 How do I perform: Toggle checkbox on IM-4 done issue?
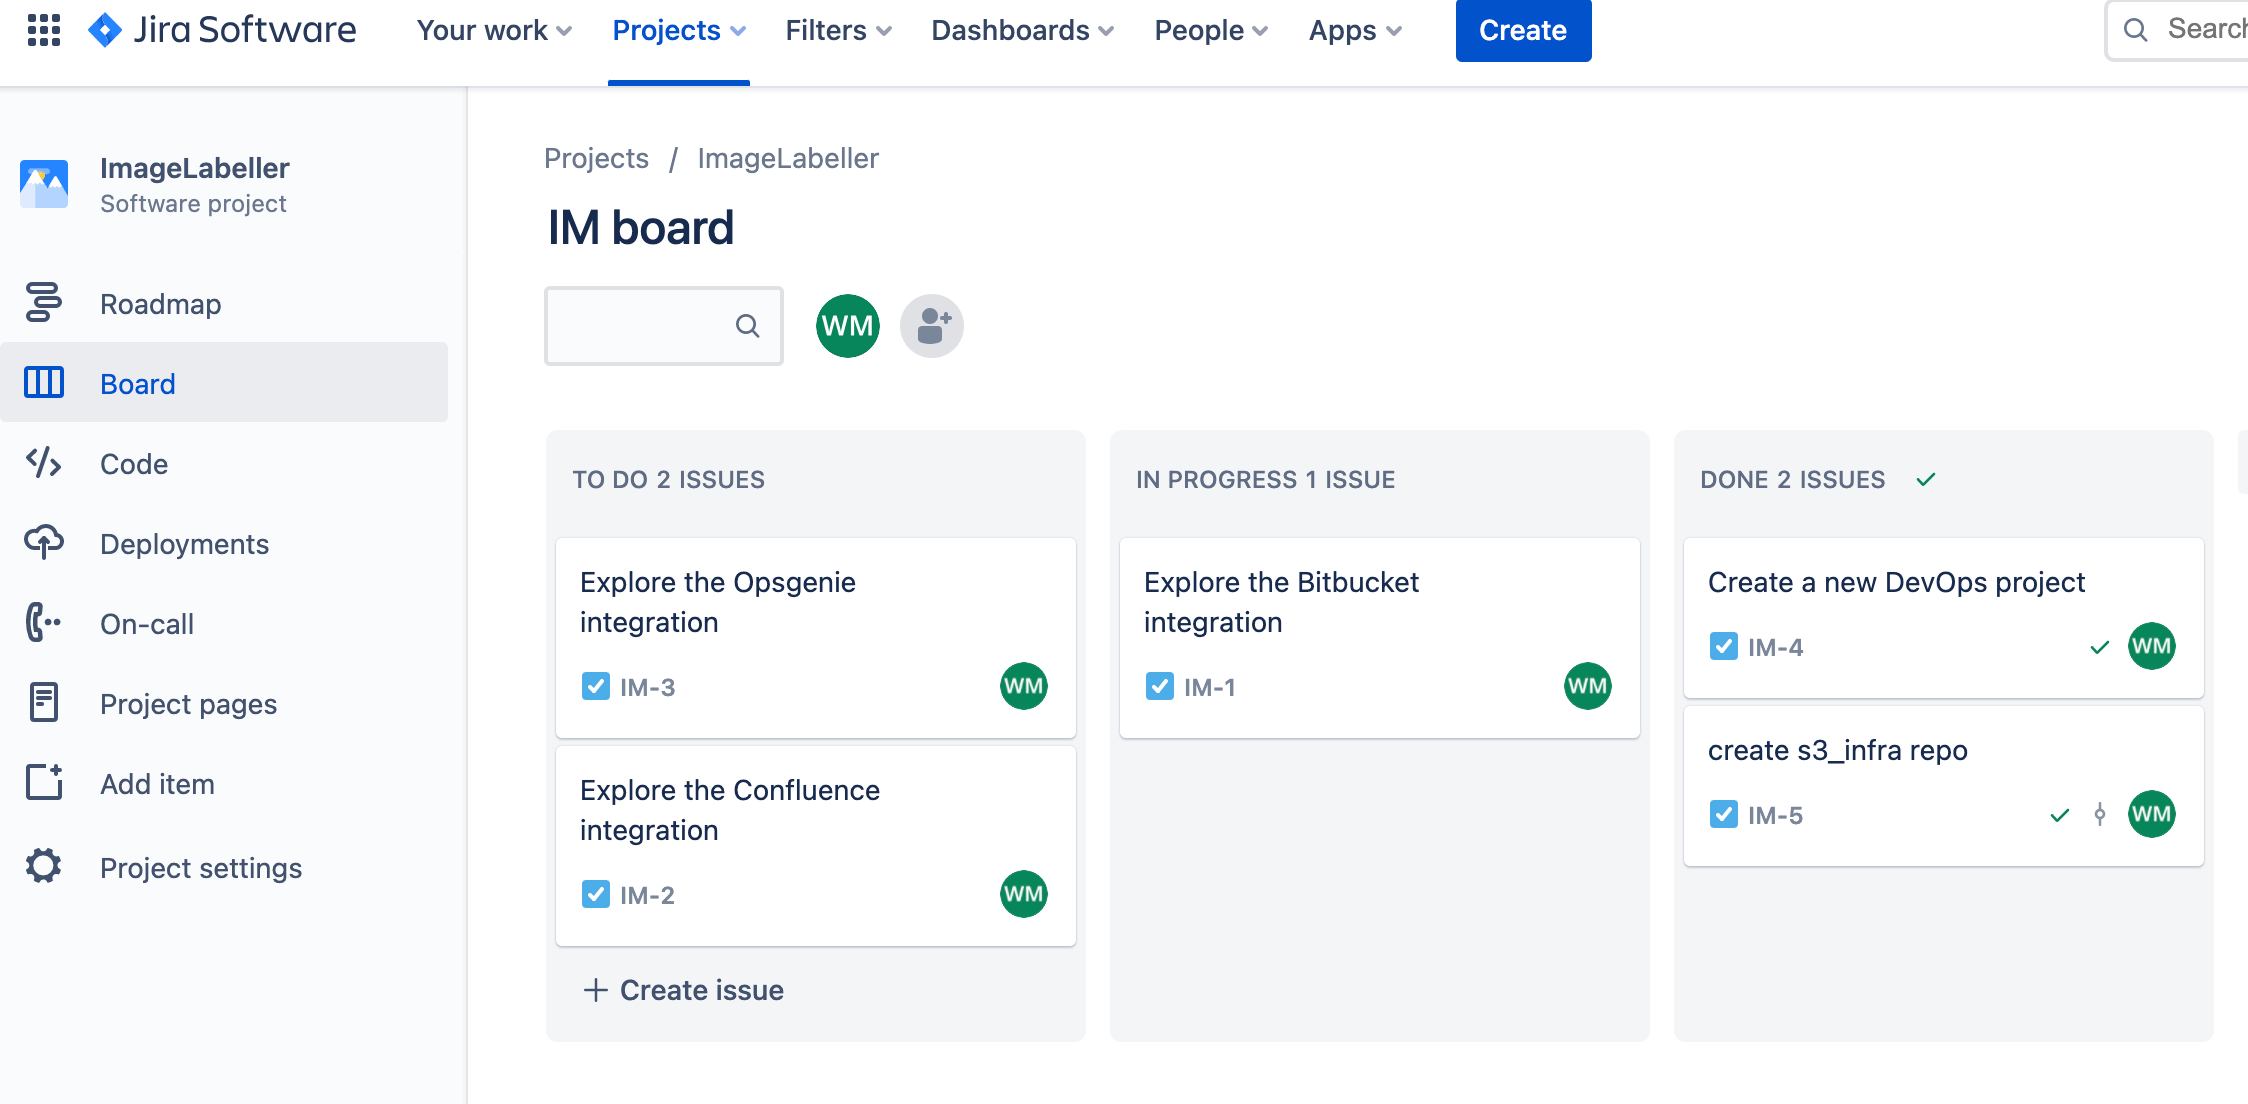pos(1722,647)
